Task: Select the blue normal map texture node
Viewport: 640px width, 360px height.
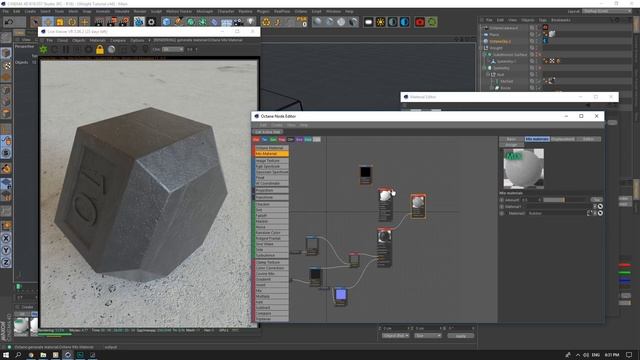Action: point(340,296)
